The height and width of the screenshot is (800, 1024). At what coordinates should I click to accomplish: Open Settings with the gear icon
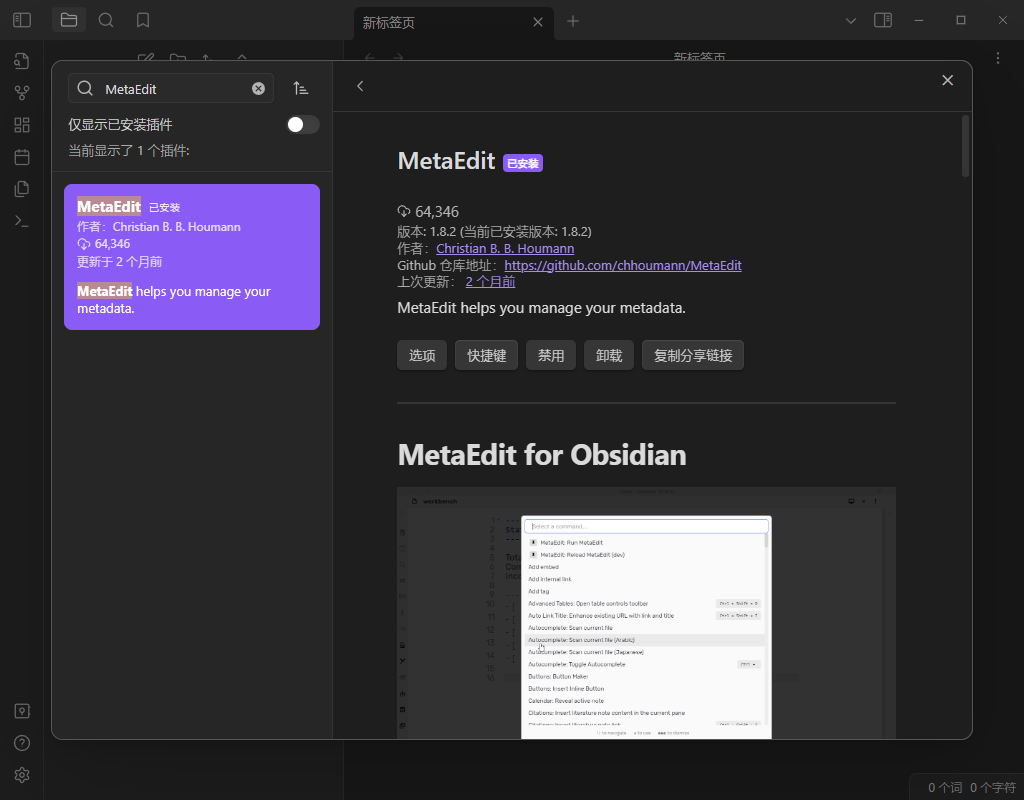pos(22,774)
